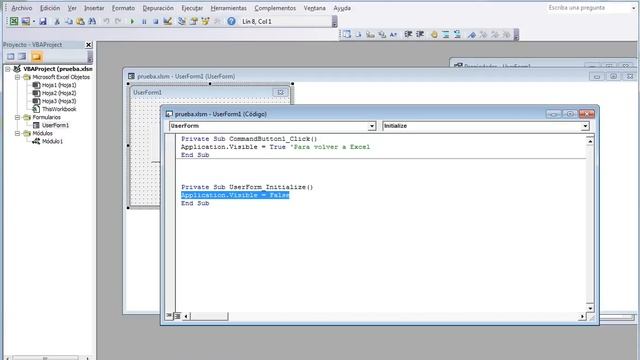Click Procedure View button at code window bottom
The image size is (640, 360).
coord(169,316)
